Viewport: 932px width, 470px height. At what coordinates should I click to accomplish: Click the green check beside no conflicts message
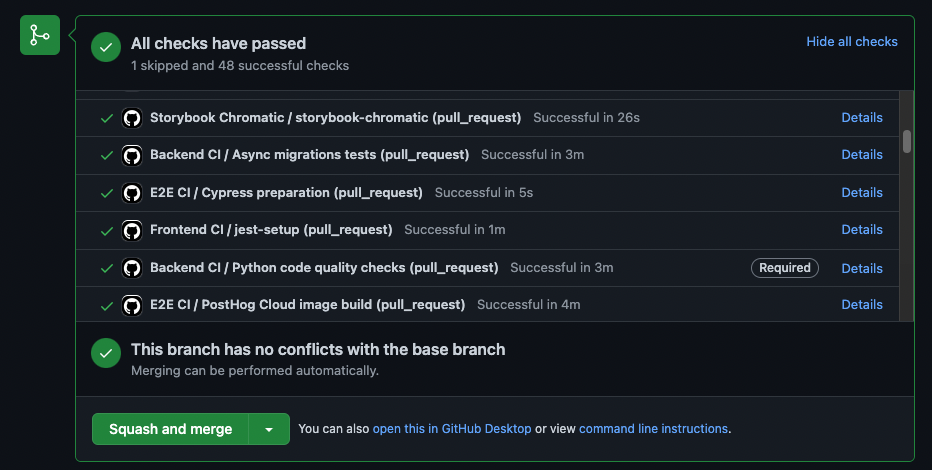point(106,354)
